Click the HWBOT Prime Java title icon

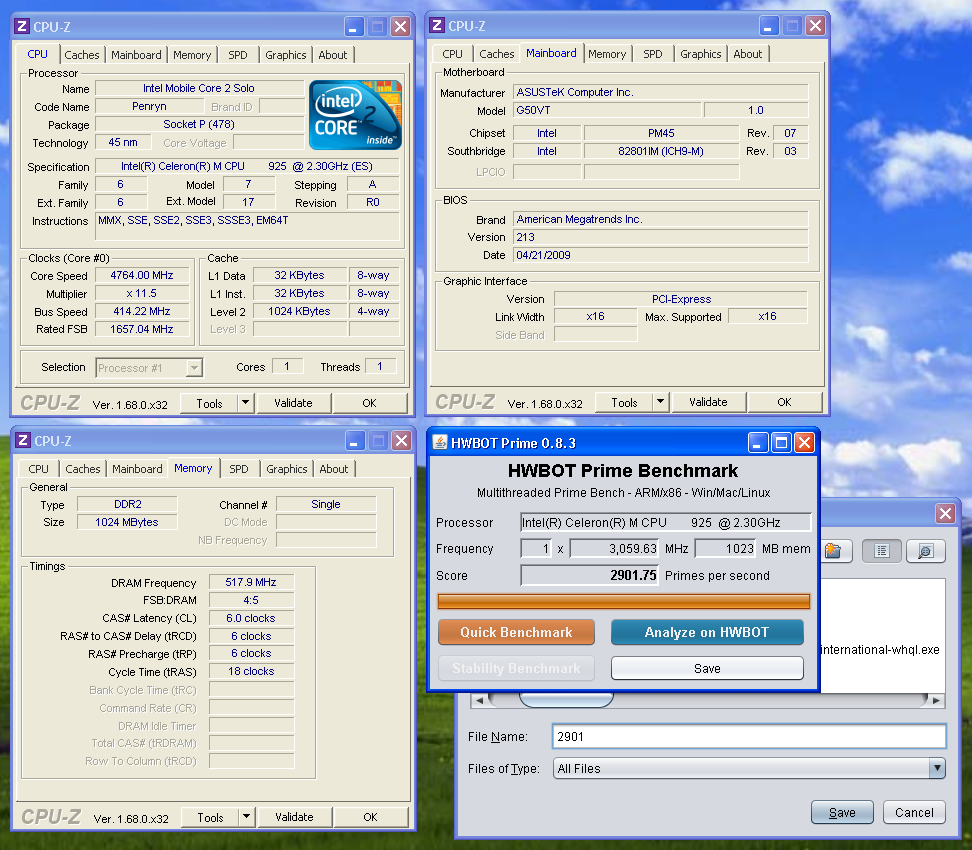[x=439, y=443]
